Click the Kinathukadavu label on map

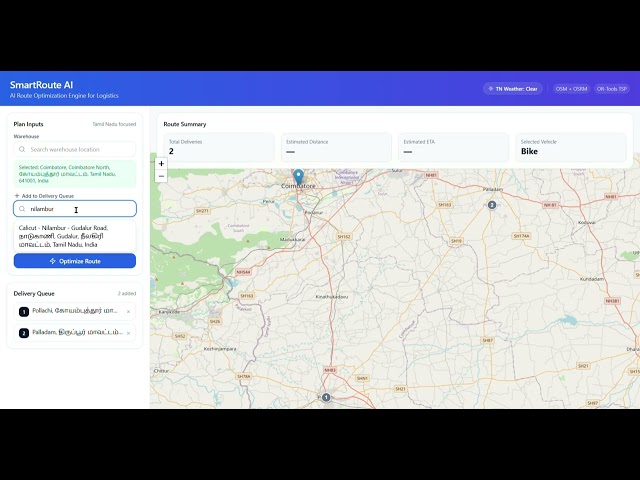click(332, 297)
